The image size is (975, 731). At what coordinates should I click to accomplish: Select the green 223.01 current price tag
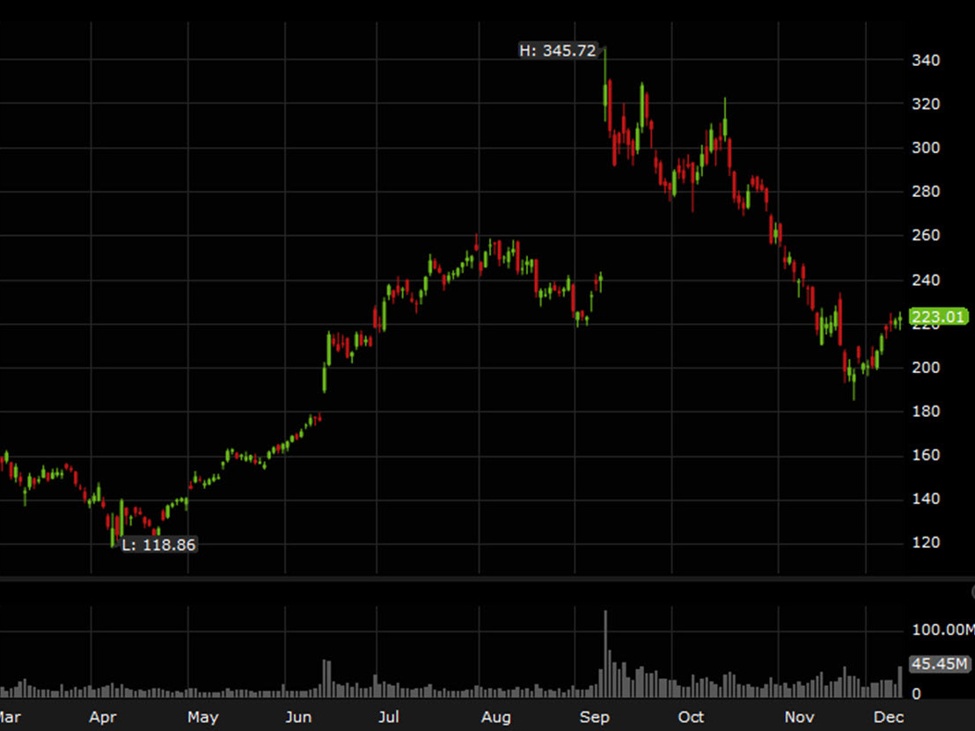[938, 317]
